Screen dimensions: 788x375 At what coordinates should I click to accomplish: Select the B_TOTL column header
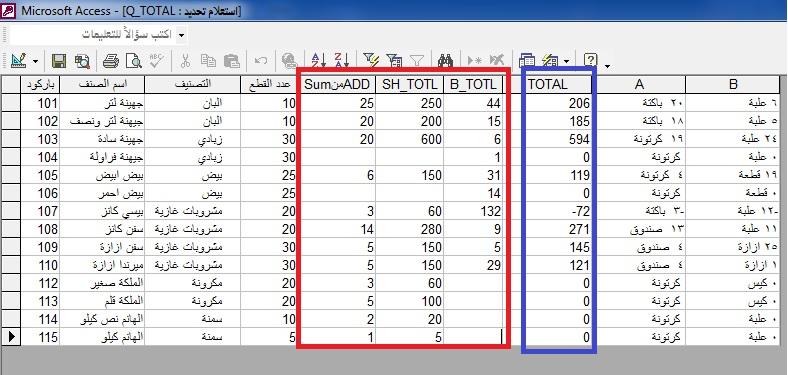pyautogui.click(x=473, y=84)
